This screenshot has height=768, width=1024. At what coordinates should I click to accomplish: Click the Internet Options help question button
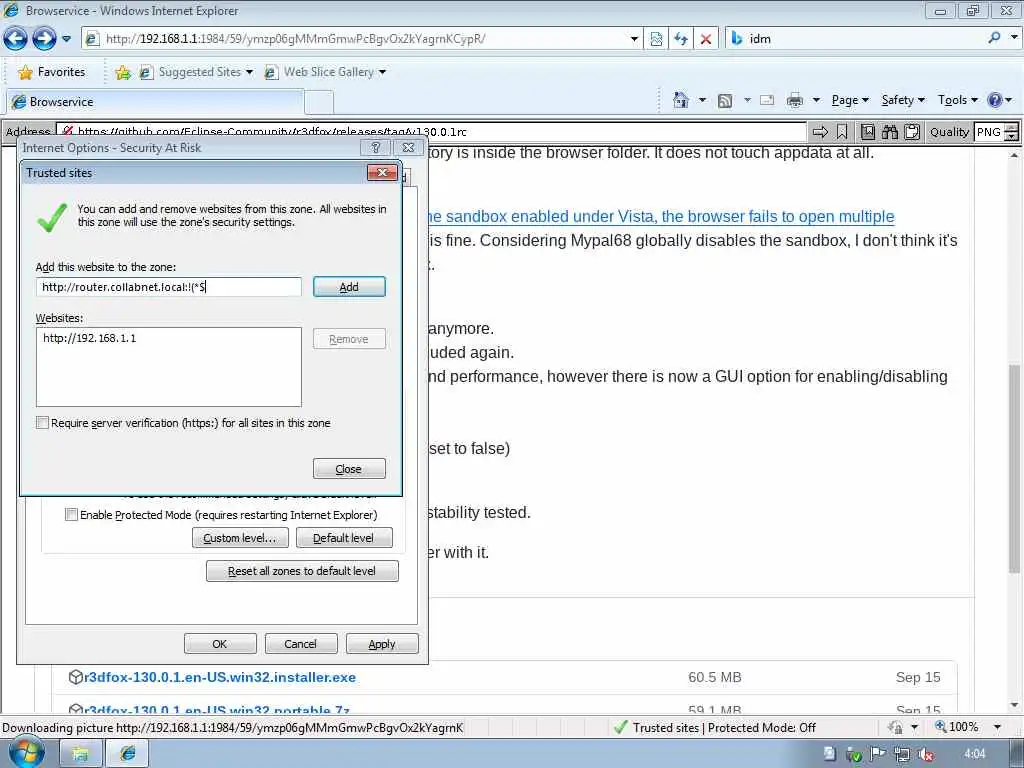(x=376, y=148)
